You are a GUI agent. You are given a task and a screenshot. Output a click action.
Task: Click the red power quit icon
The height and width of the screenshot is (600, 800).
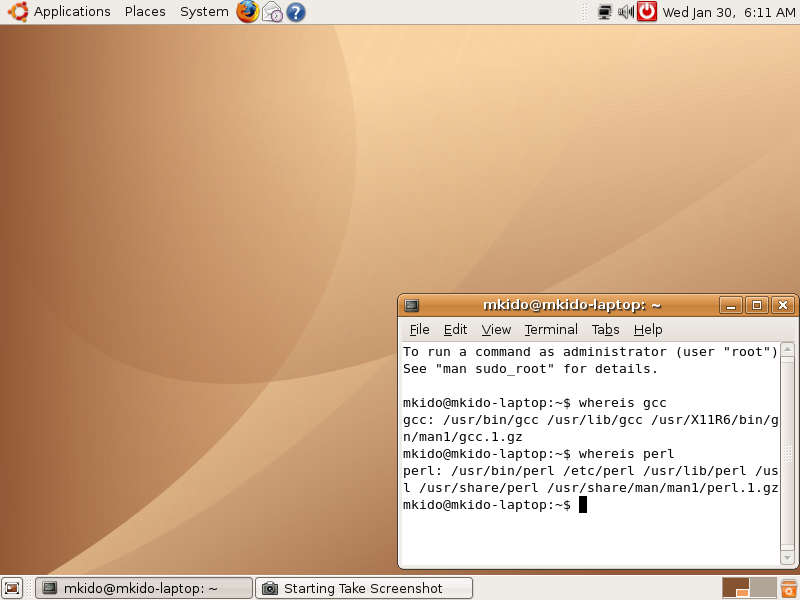pyautogui.click(x=647, y=11)
